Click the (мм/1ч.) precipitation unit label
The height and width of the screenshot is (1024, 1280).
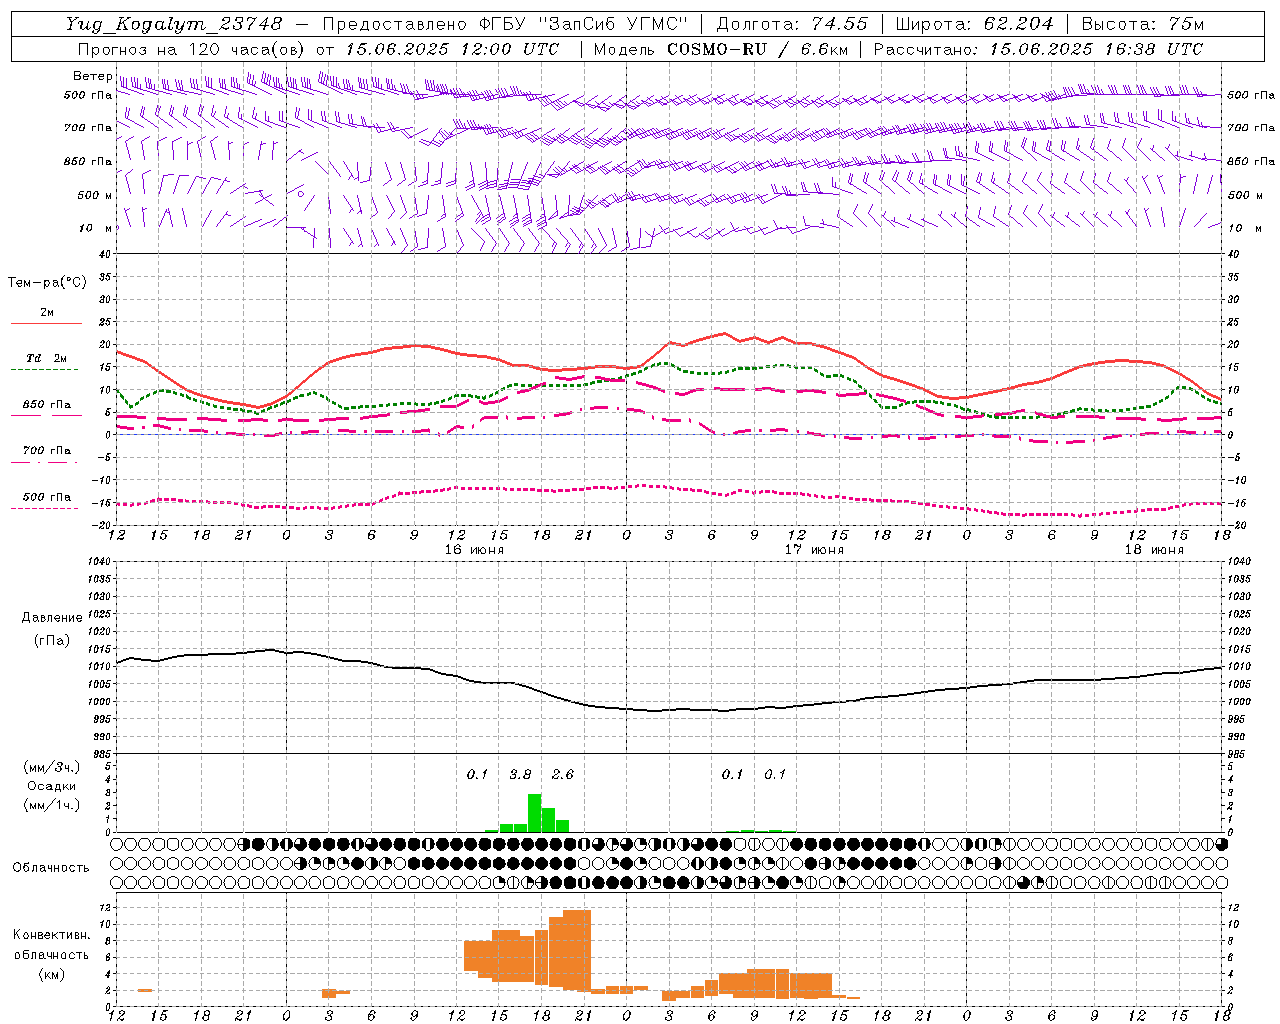[51, 805]
